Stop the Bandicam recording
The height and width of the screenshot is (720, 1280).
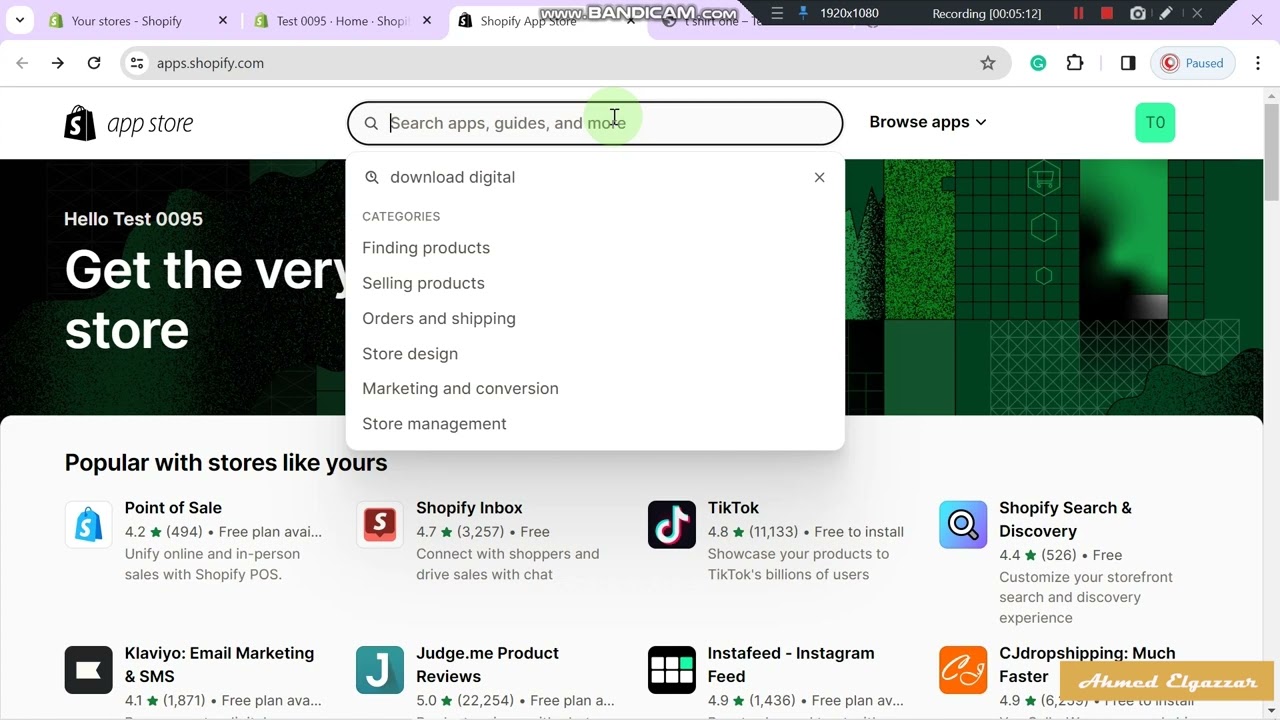pos(1107,13)
